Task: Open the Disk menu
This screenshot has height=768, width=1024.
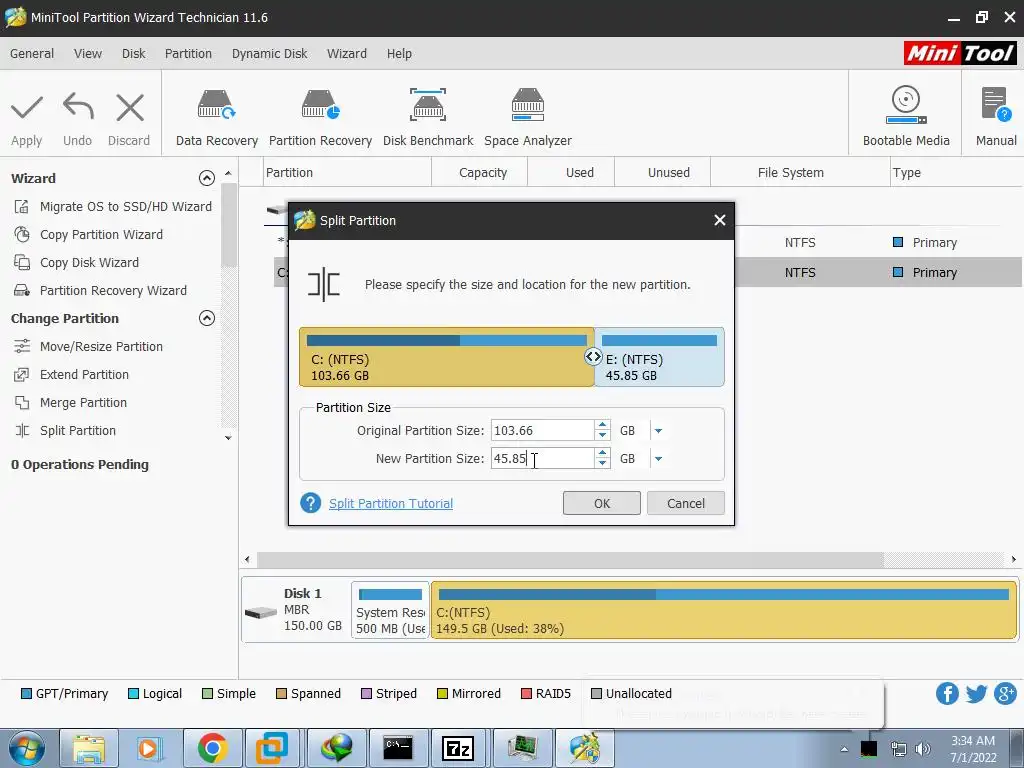Action: tap(133, 54)
